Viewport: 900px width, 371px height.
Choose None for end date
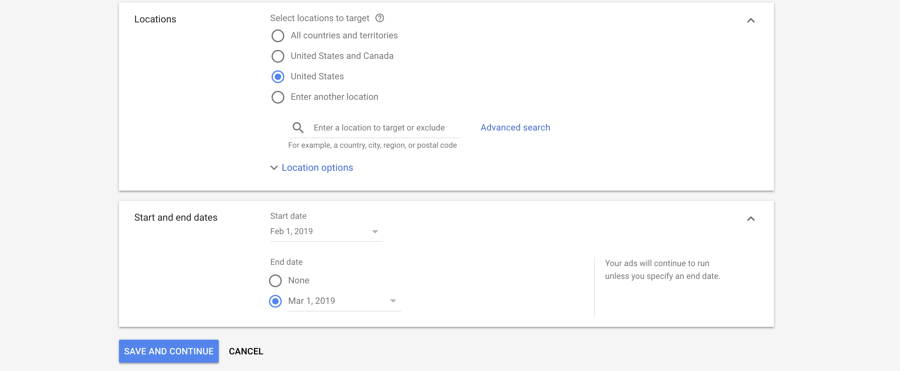(276, 281)
